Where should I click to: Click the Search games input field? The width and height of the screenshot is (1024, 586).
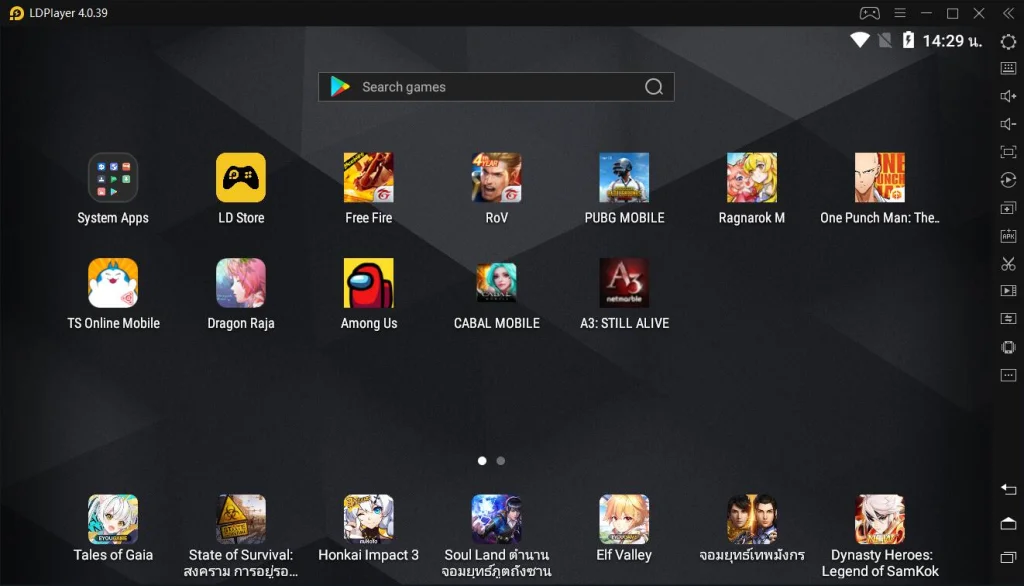[496, 87]
